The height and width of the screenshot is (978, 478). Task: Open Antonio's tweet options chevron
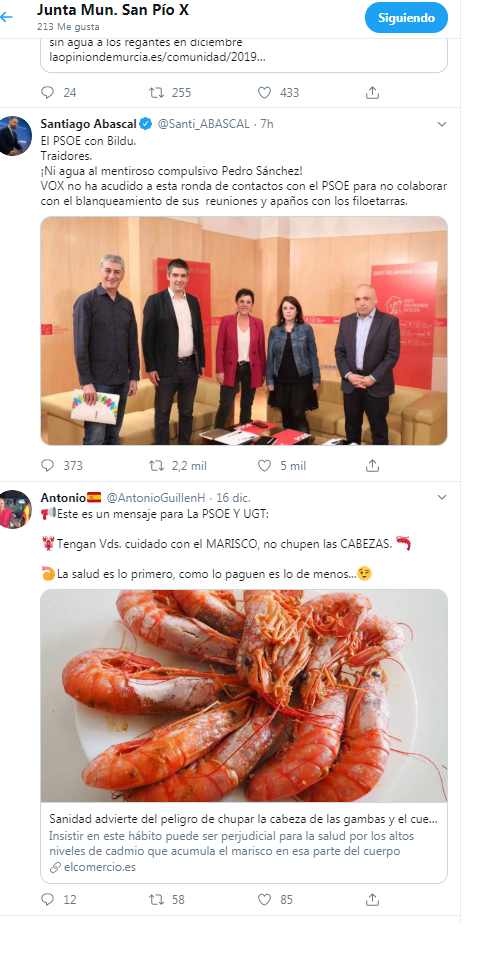click(x=442, y=497)
